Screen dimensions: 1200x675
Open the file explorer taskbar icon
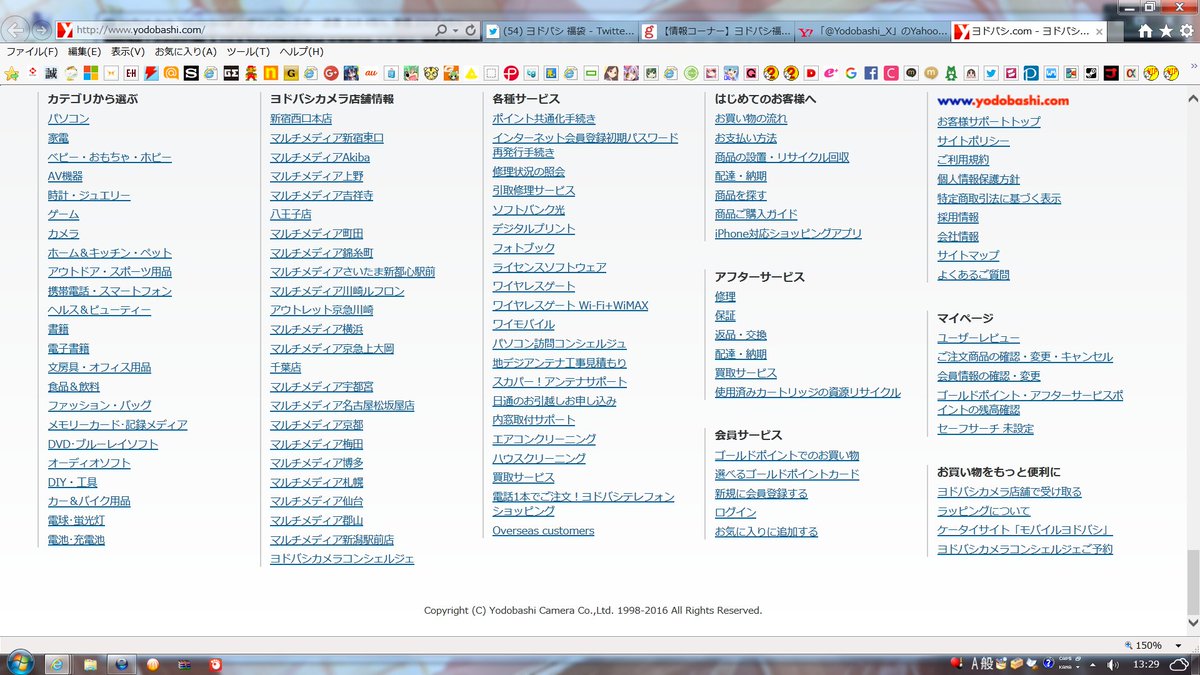coord(90,664)
